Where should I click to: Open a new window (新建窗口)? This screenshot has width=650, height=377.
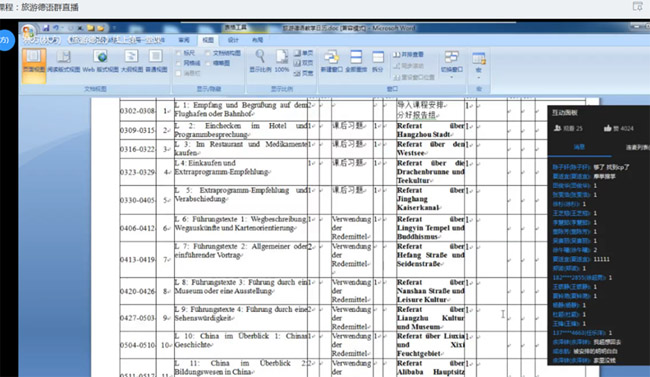(331, 61)
